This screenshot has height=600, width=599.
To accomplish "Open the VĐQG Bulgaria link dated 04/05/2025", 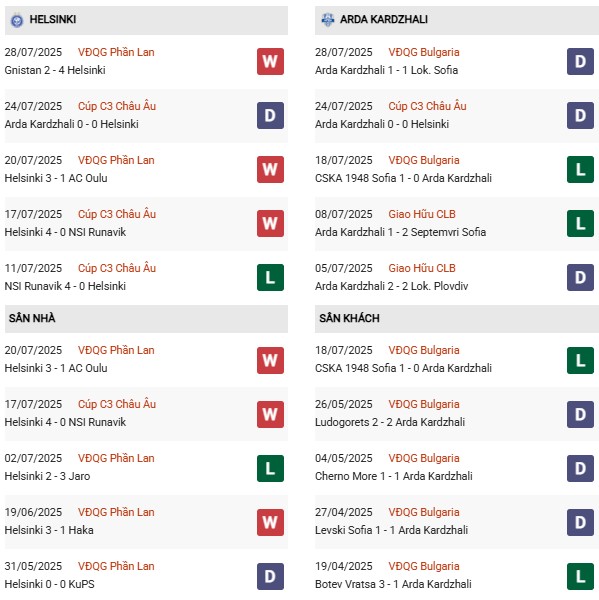I will pos(424,458).
